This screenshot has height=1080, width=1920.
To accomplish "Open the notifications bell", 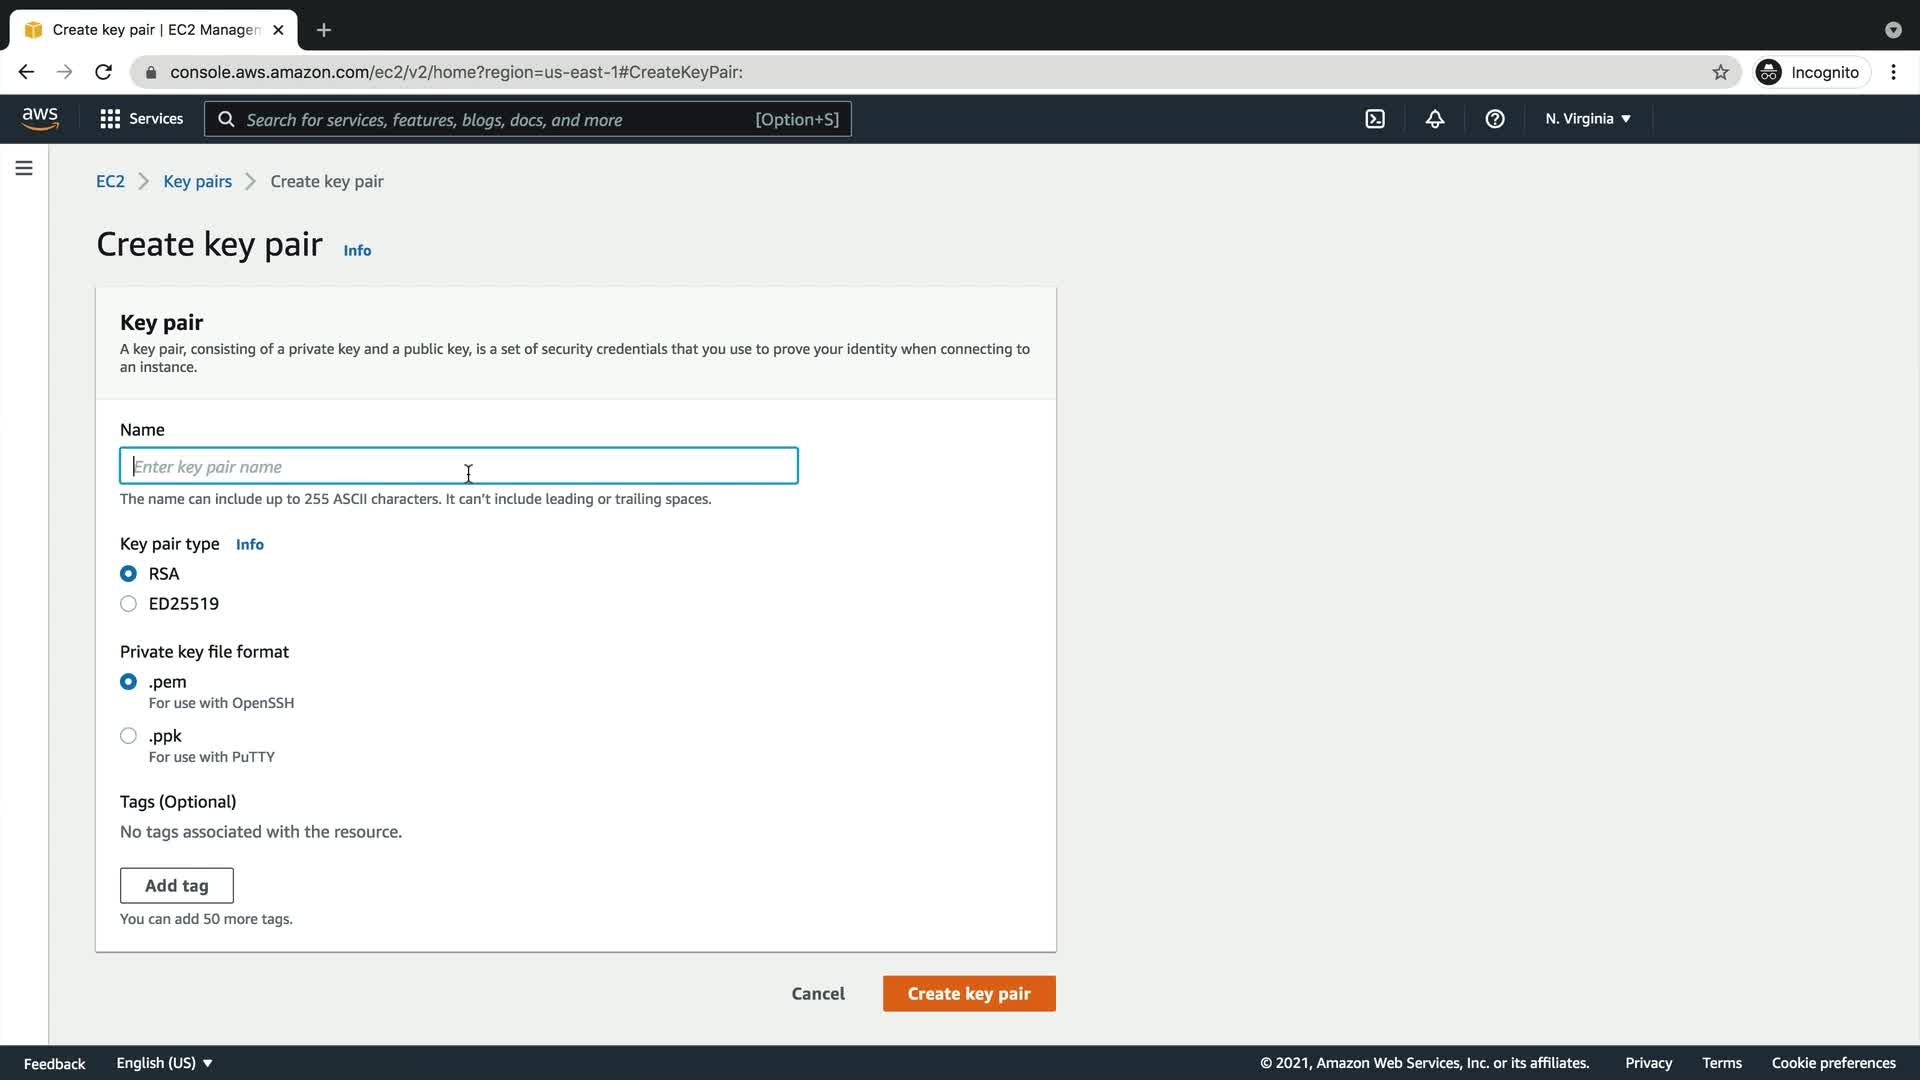I will (x=1435, y=119).
